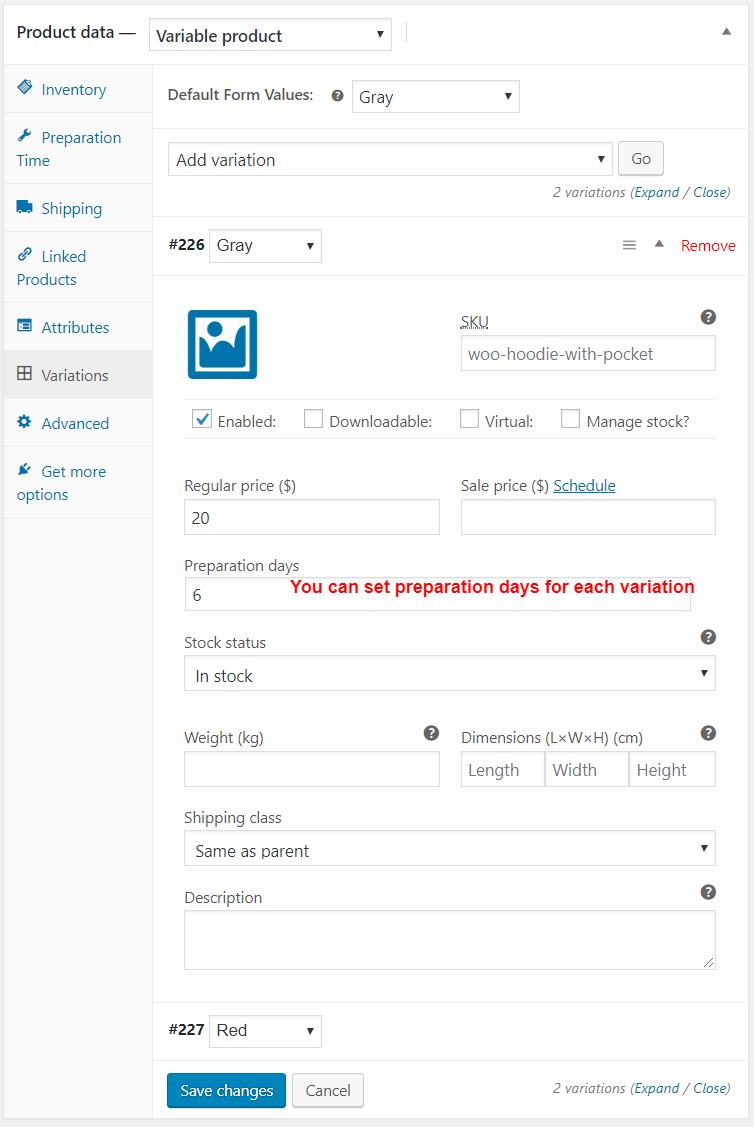Tick the Downloadable checkbox
This screenshot has height=1129, width=754.
click(x=313, y=420)
